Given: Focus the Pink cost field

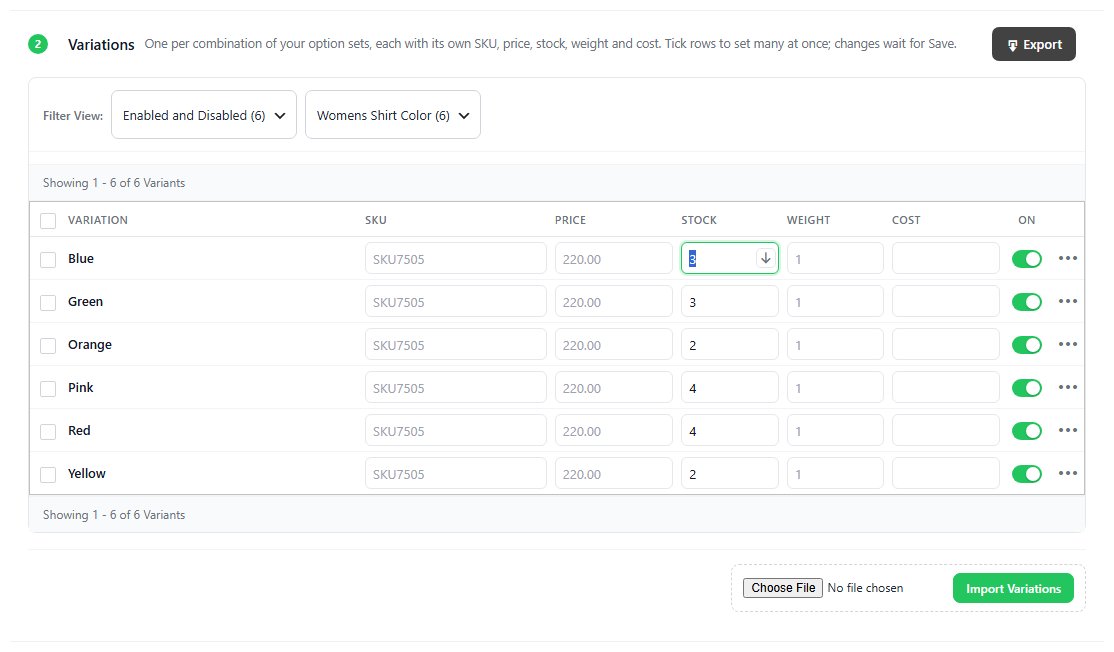Looking at the screenshot, I should tap(946, 388).
